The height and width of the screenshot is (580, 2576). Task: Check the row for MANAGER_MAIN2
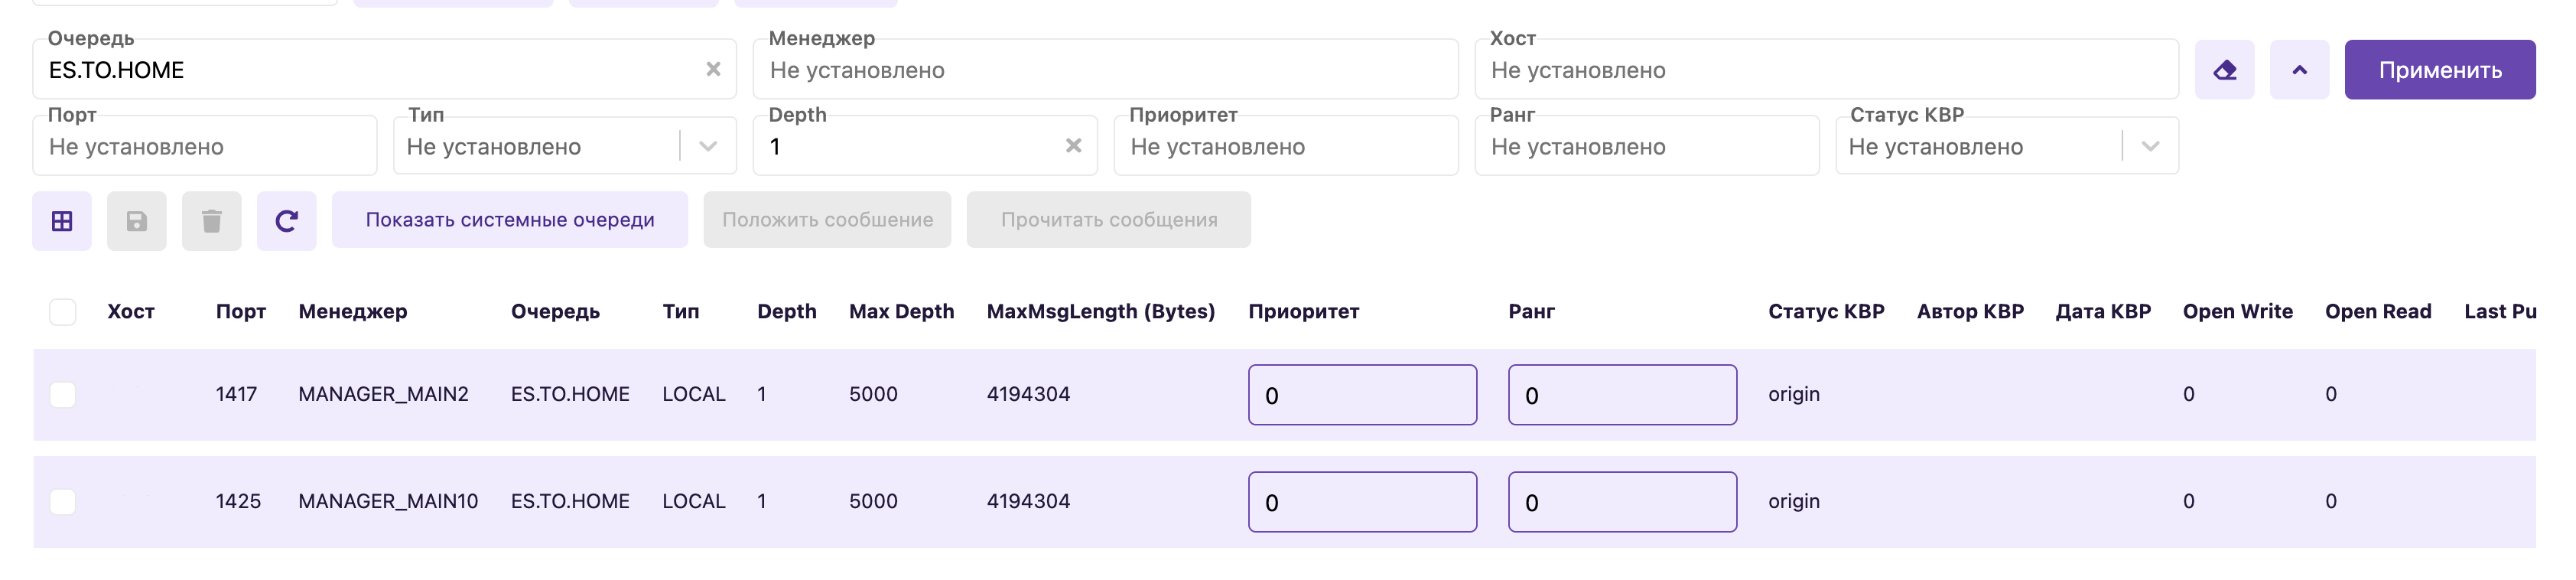63,395
